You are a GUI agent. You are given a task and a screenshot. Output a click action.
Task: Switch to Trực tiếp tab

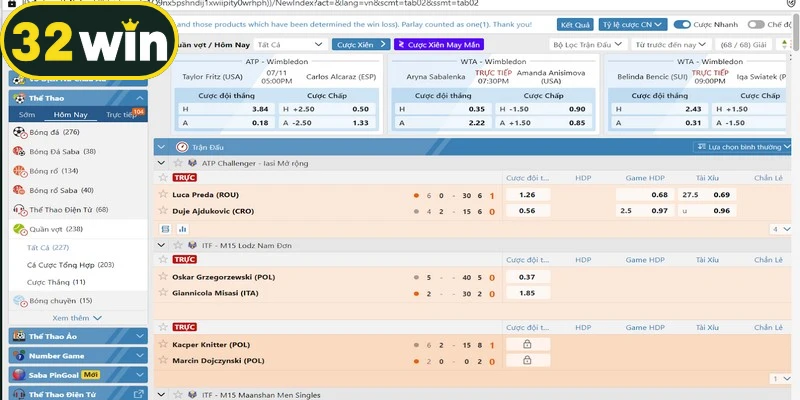coord(121,115)
